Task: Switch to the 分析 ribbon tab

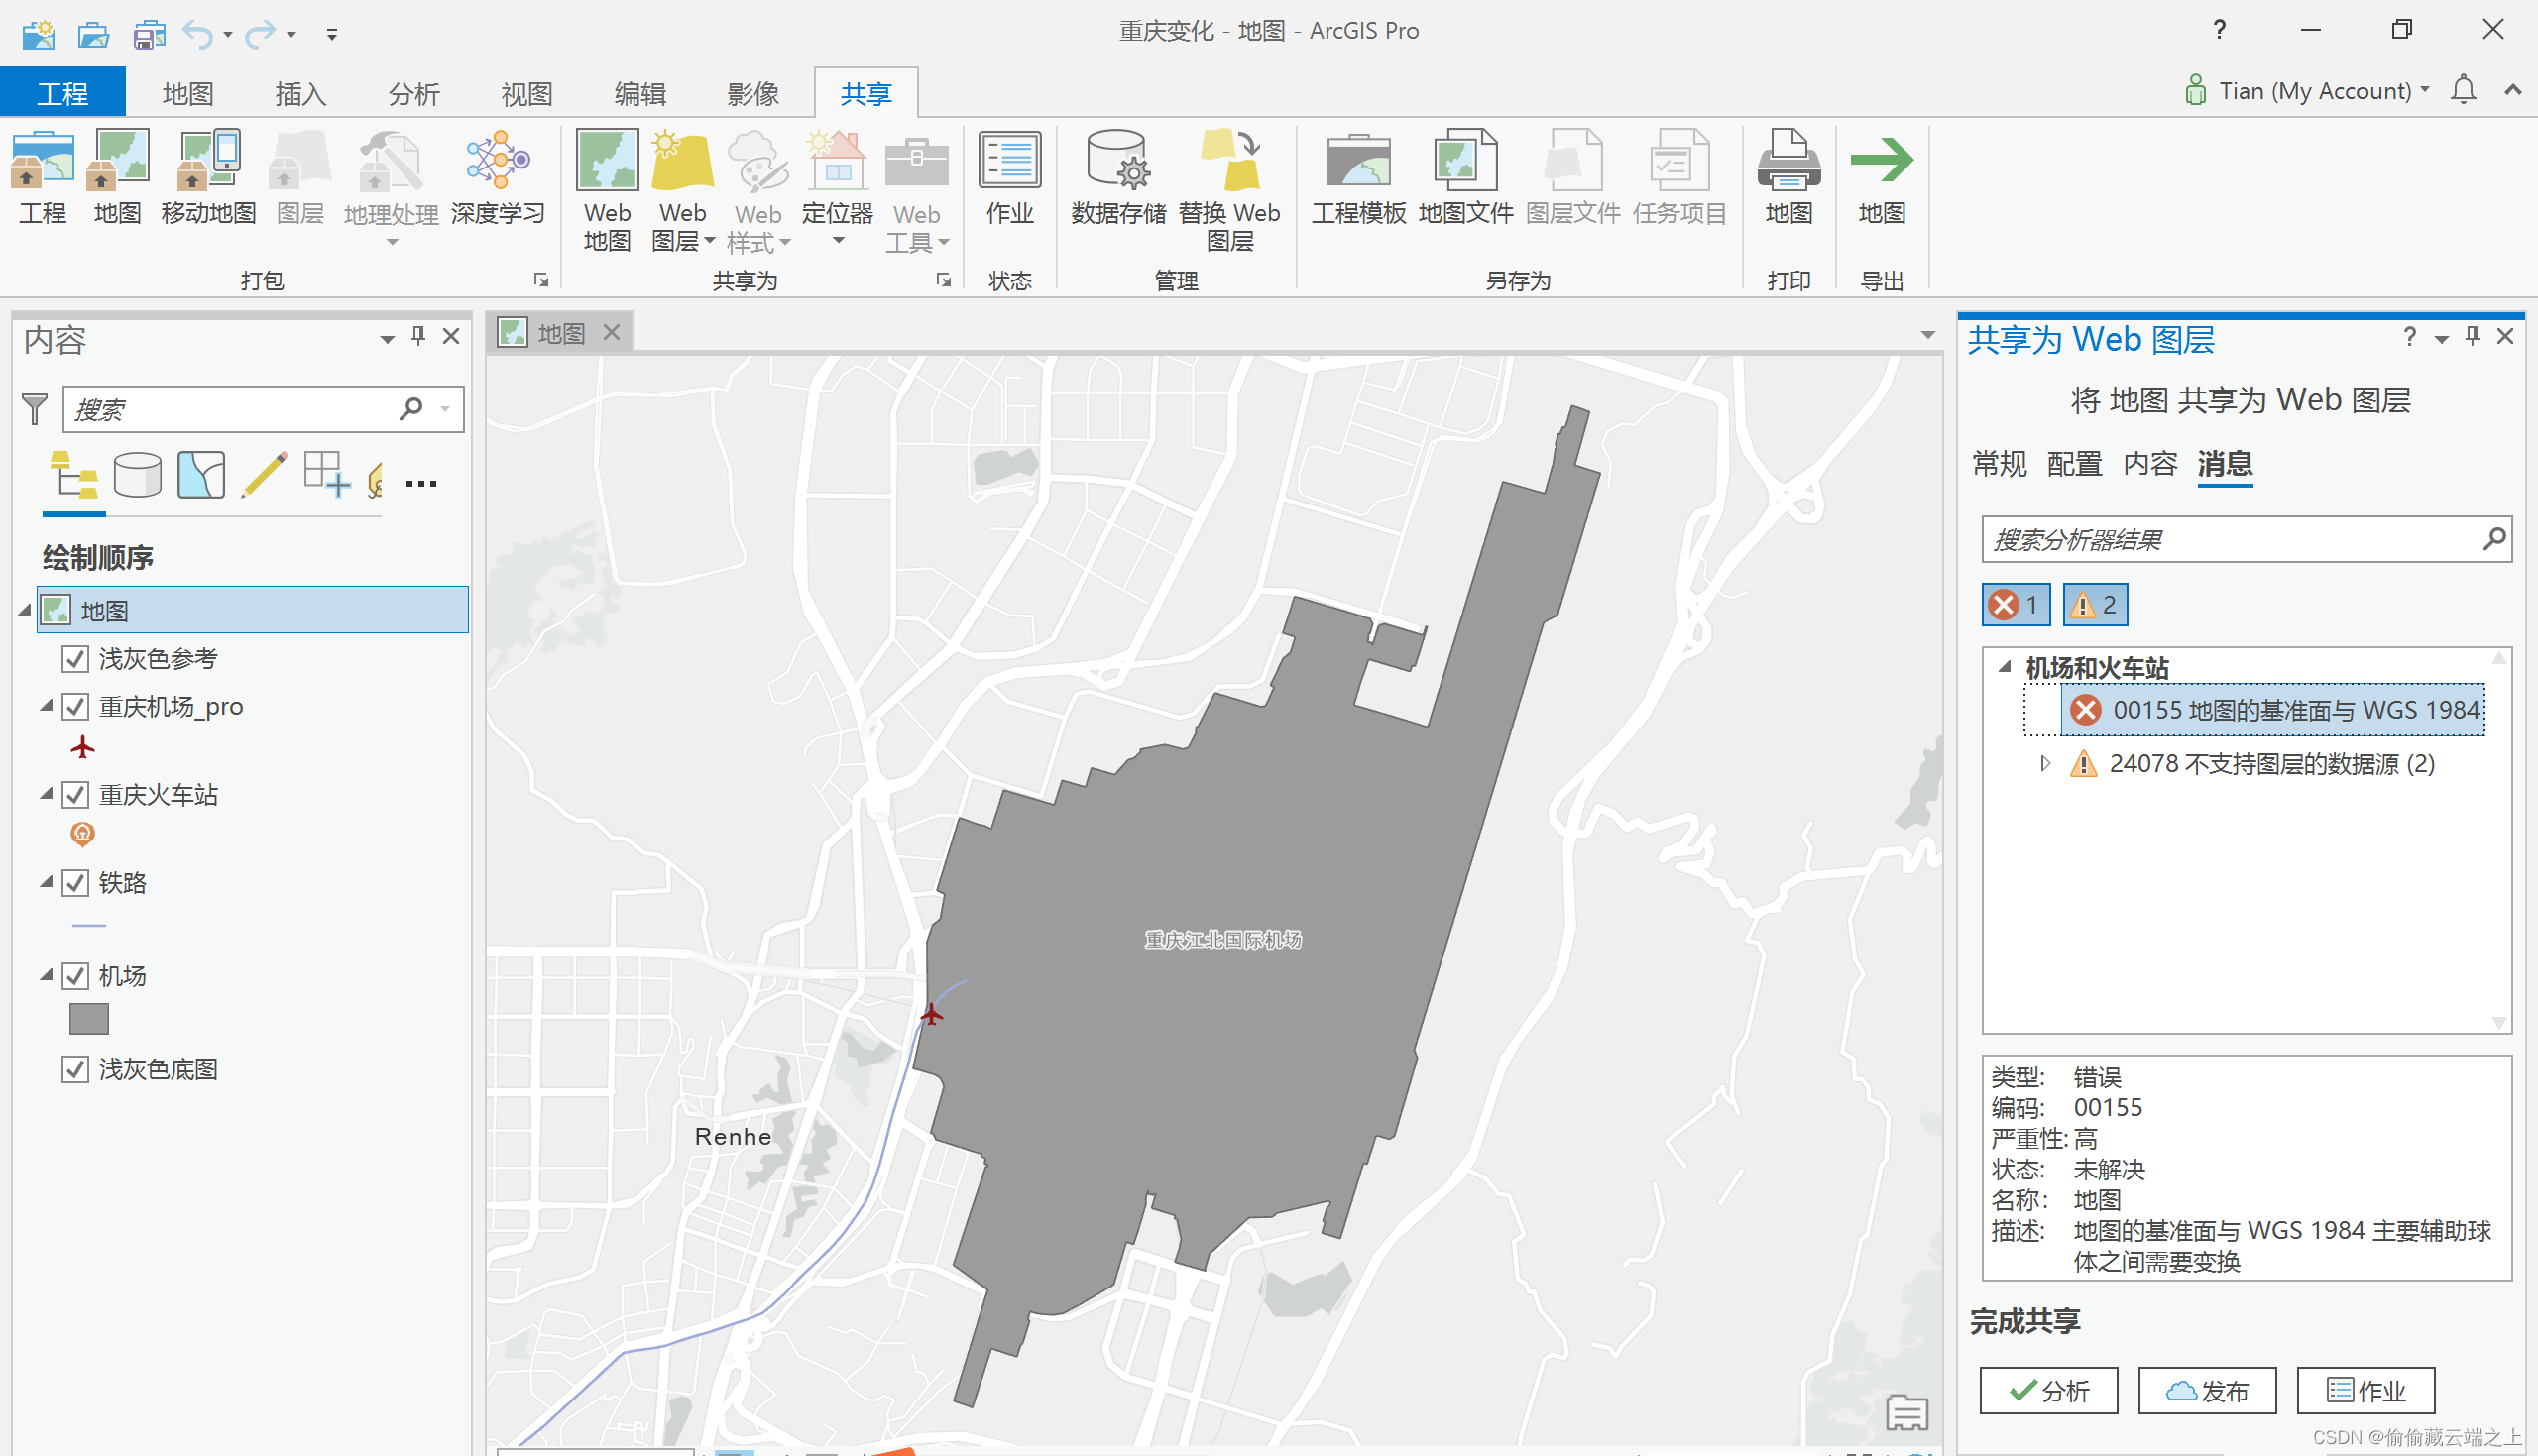Action: 413,94
